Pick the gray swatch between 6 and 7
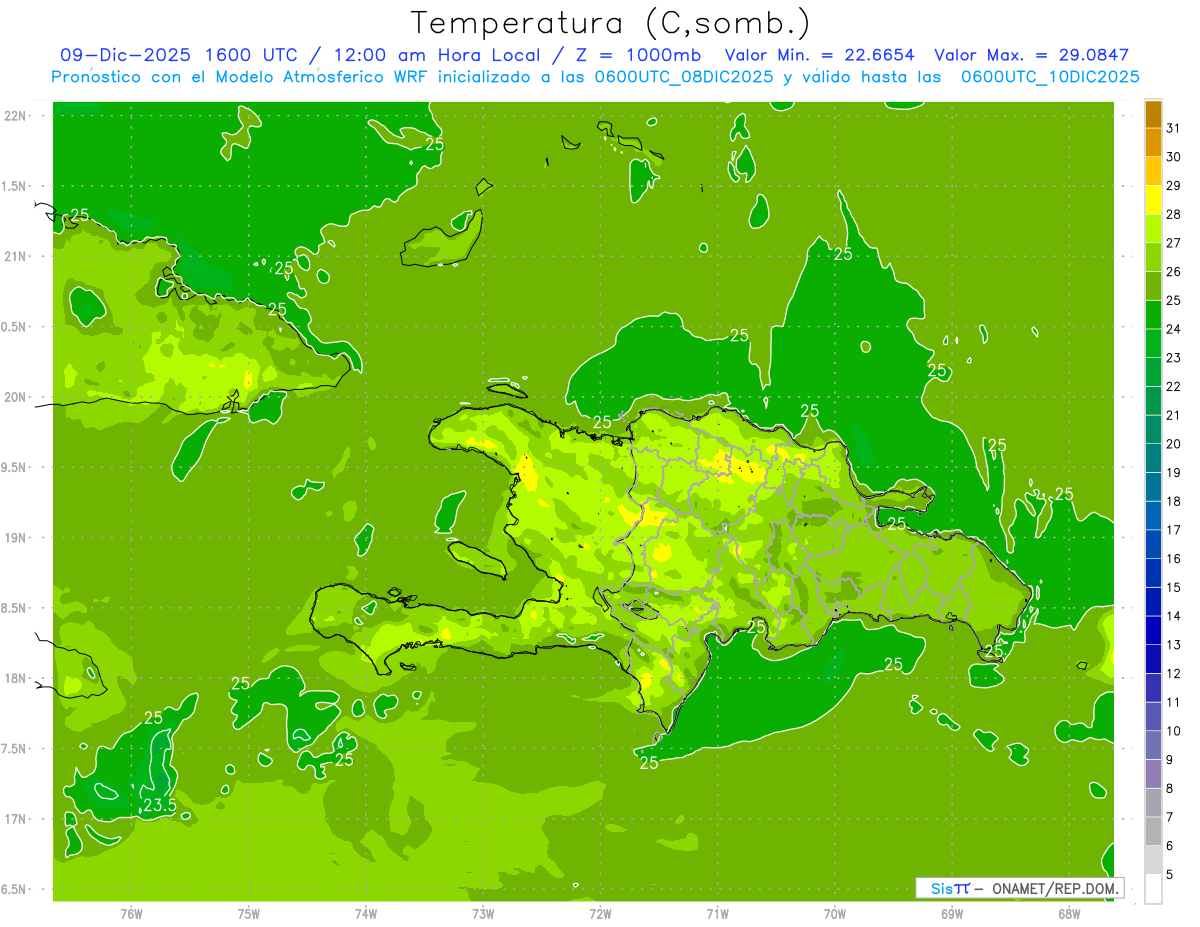Viewport: 1200px width, 927px height. coord(1153,831)
